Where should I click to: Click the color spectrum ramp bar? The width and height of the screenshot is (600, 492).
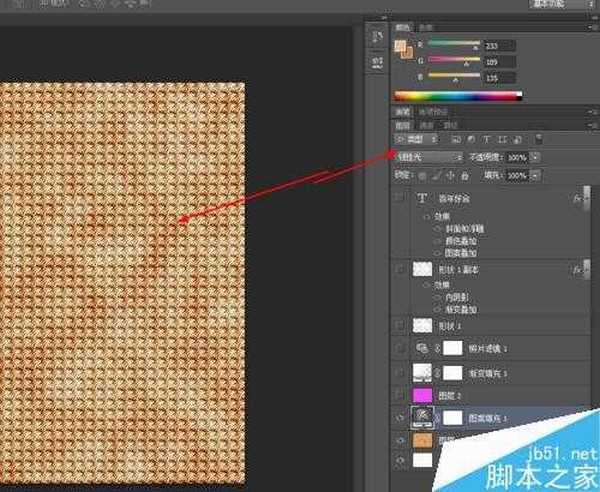(457, 96)
